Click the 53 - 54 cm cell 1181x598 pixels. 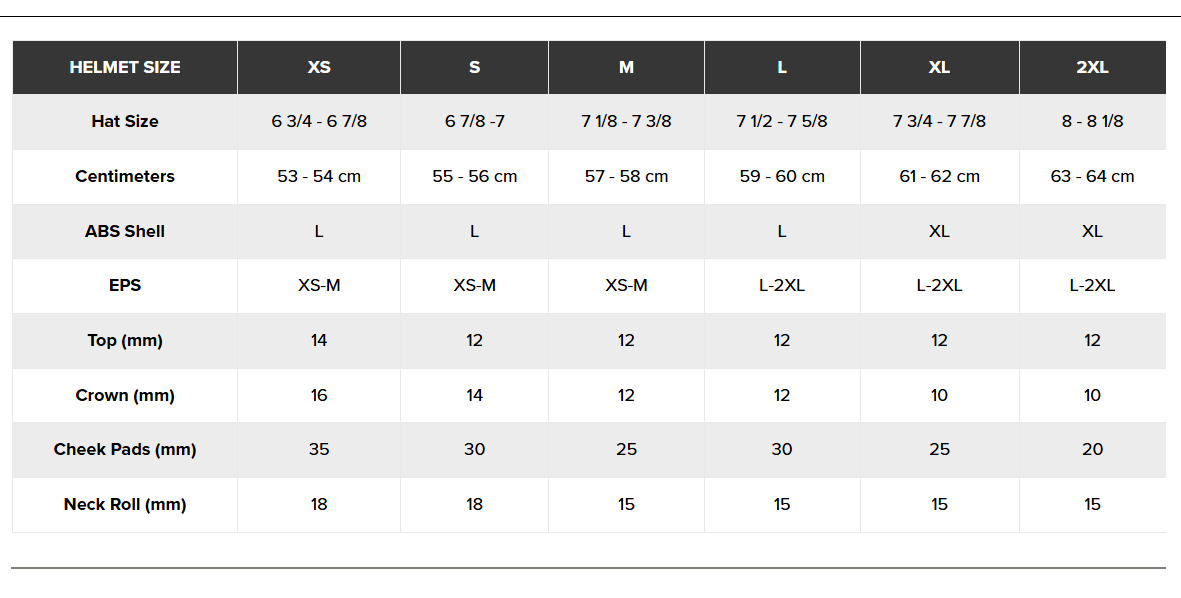[319, 177]
